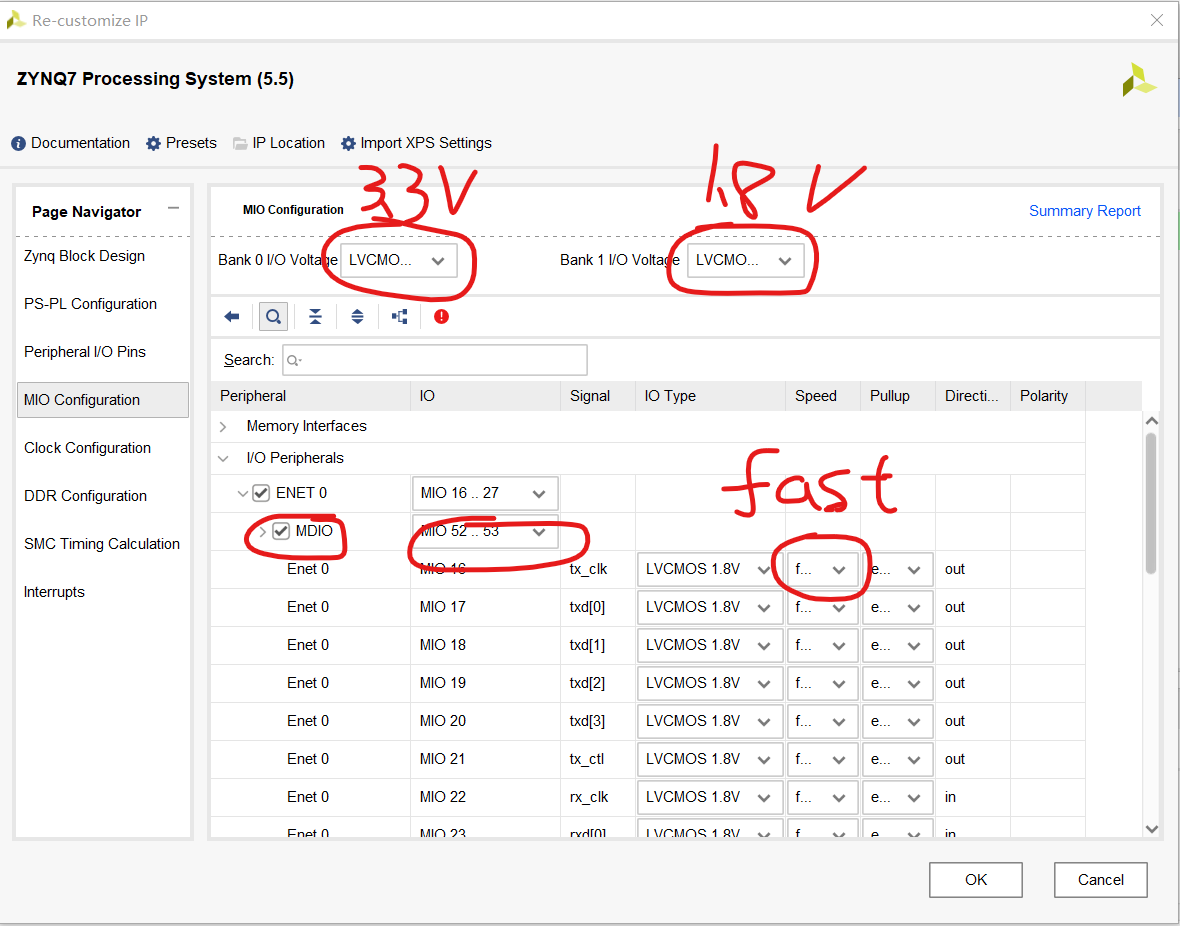1180x926 pixels.
Task: Go to SMC Timing Calculation page
Action: (x=102, y=544)
